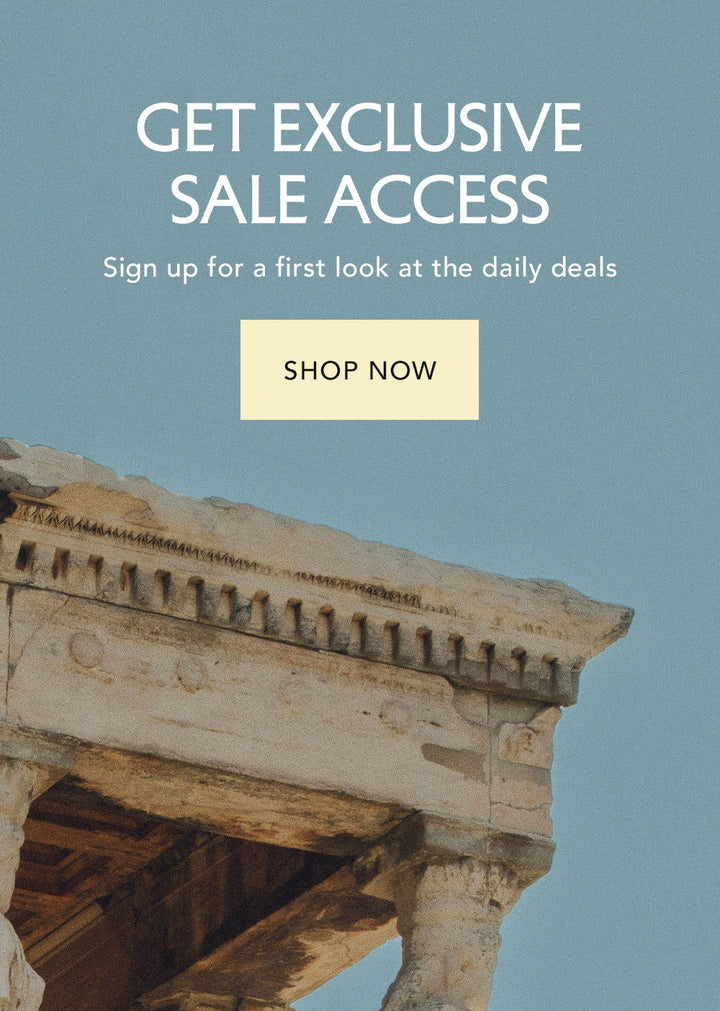Click the word ACCESS in the headline

[x=437, y=199]
